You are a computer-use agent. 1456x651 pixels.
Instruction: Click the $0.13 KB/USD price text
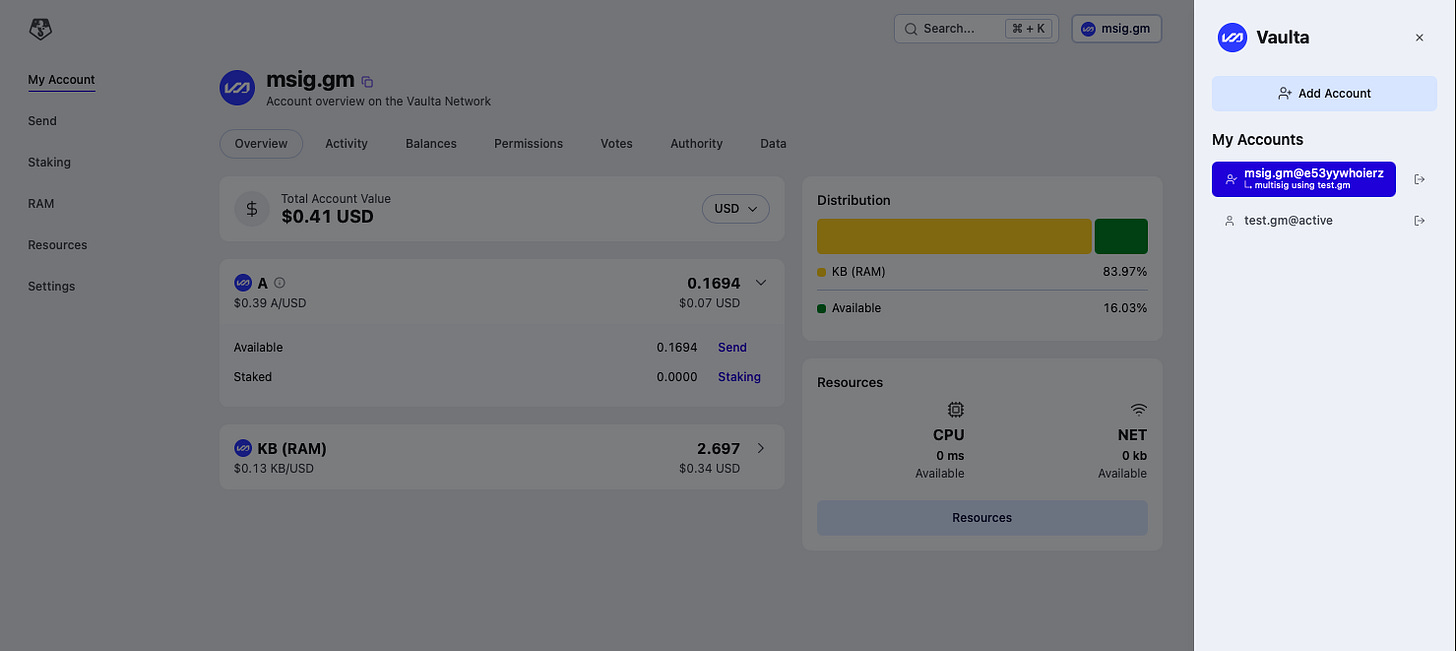[274, 468]
